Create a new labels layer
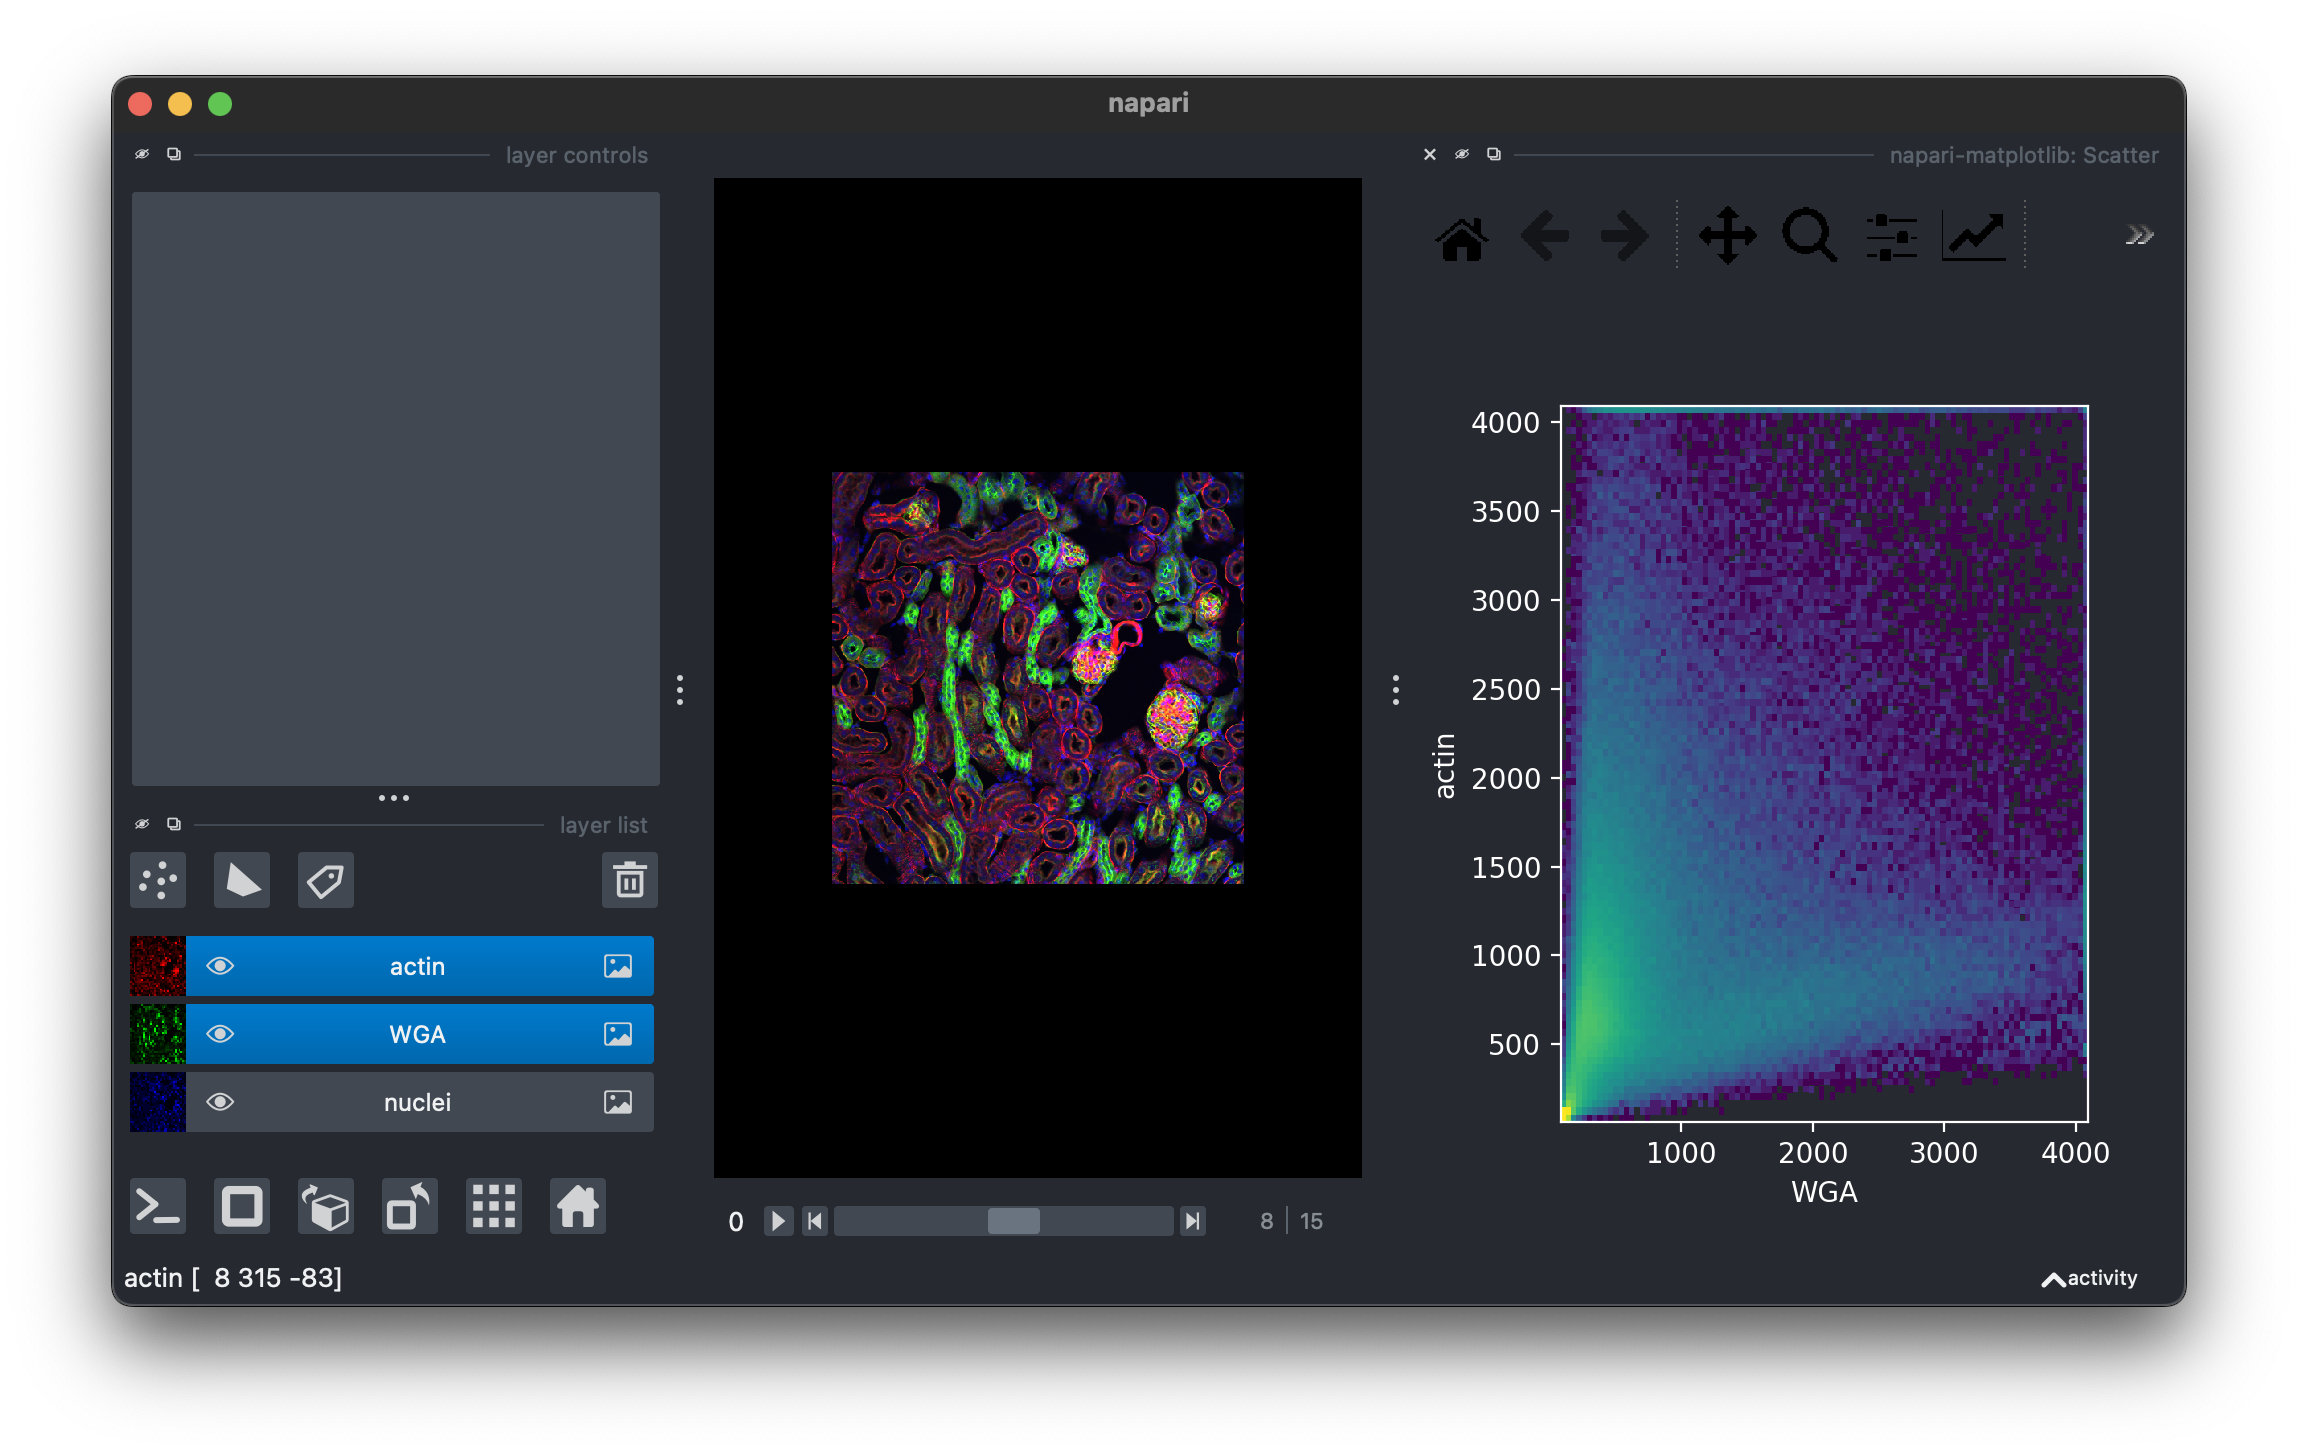2298x1454 pixels. 326,881
